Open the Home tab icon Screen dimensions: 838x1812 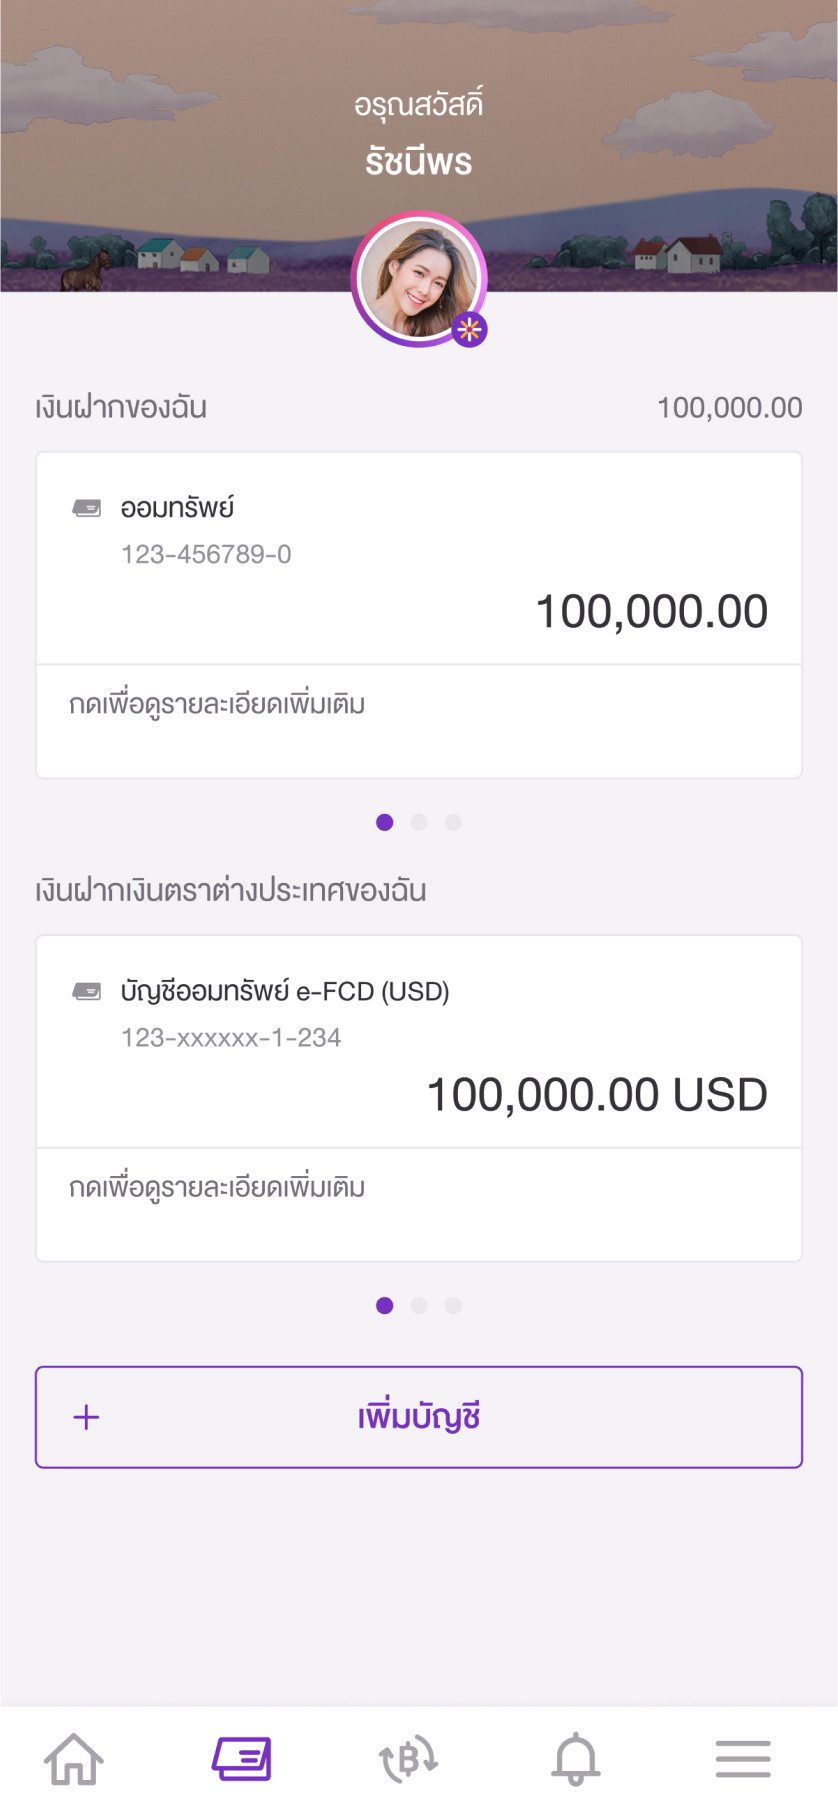pos(74,1758)
